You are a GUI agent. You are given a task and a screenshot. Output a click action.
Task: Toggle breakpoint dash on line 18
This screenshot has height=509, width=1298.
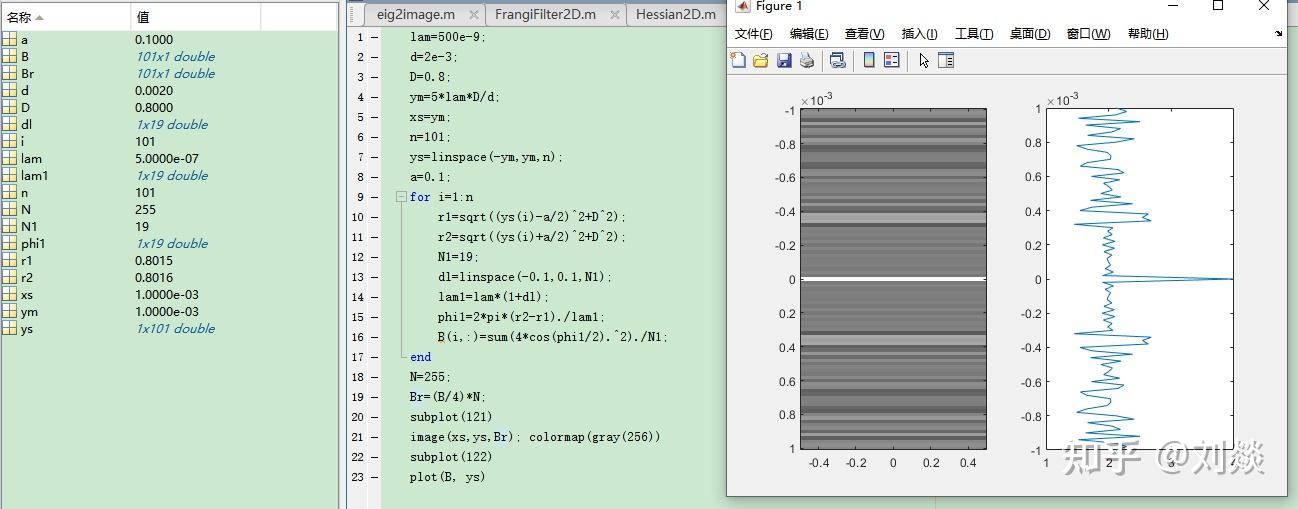[374, 377]
